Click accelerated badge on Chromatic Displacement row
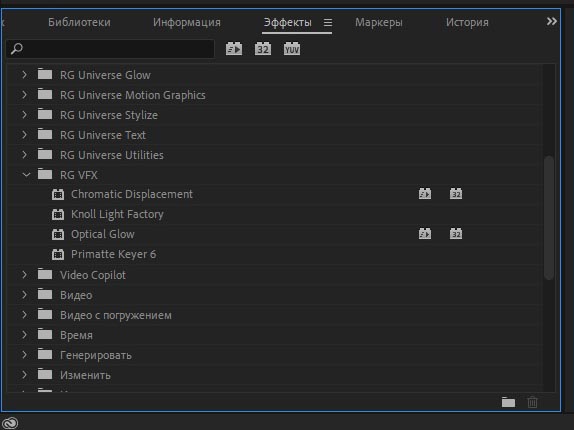Image resolution: width=574 pixels, height=430 pixels. 425,194
